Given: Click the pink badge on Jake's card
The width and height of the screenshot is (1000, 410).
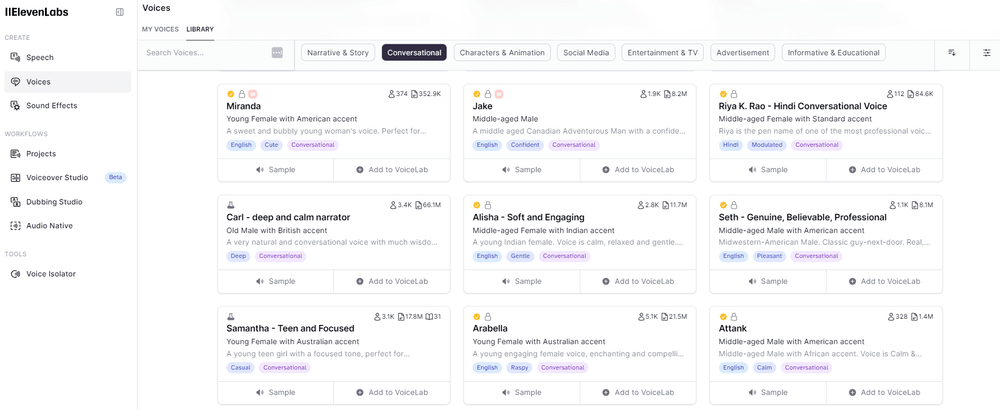Looking at the screenshot, I should [x=499, y=94].
